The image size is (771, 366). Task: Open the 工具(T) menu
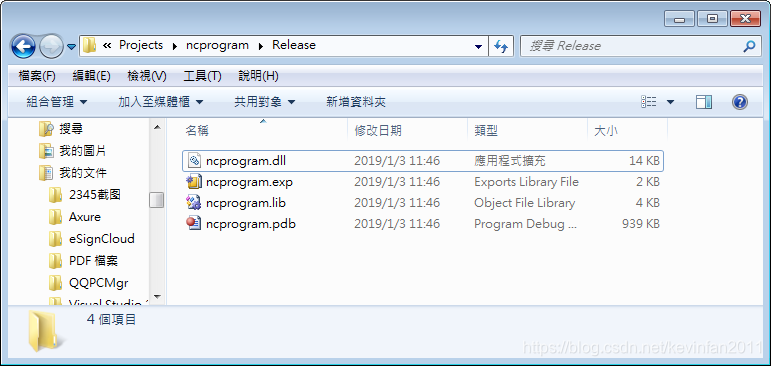pyautogui.click(x=202, y=76)
